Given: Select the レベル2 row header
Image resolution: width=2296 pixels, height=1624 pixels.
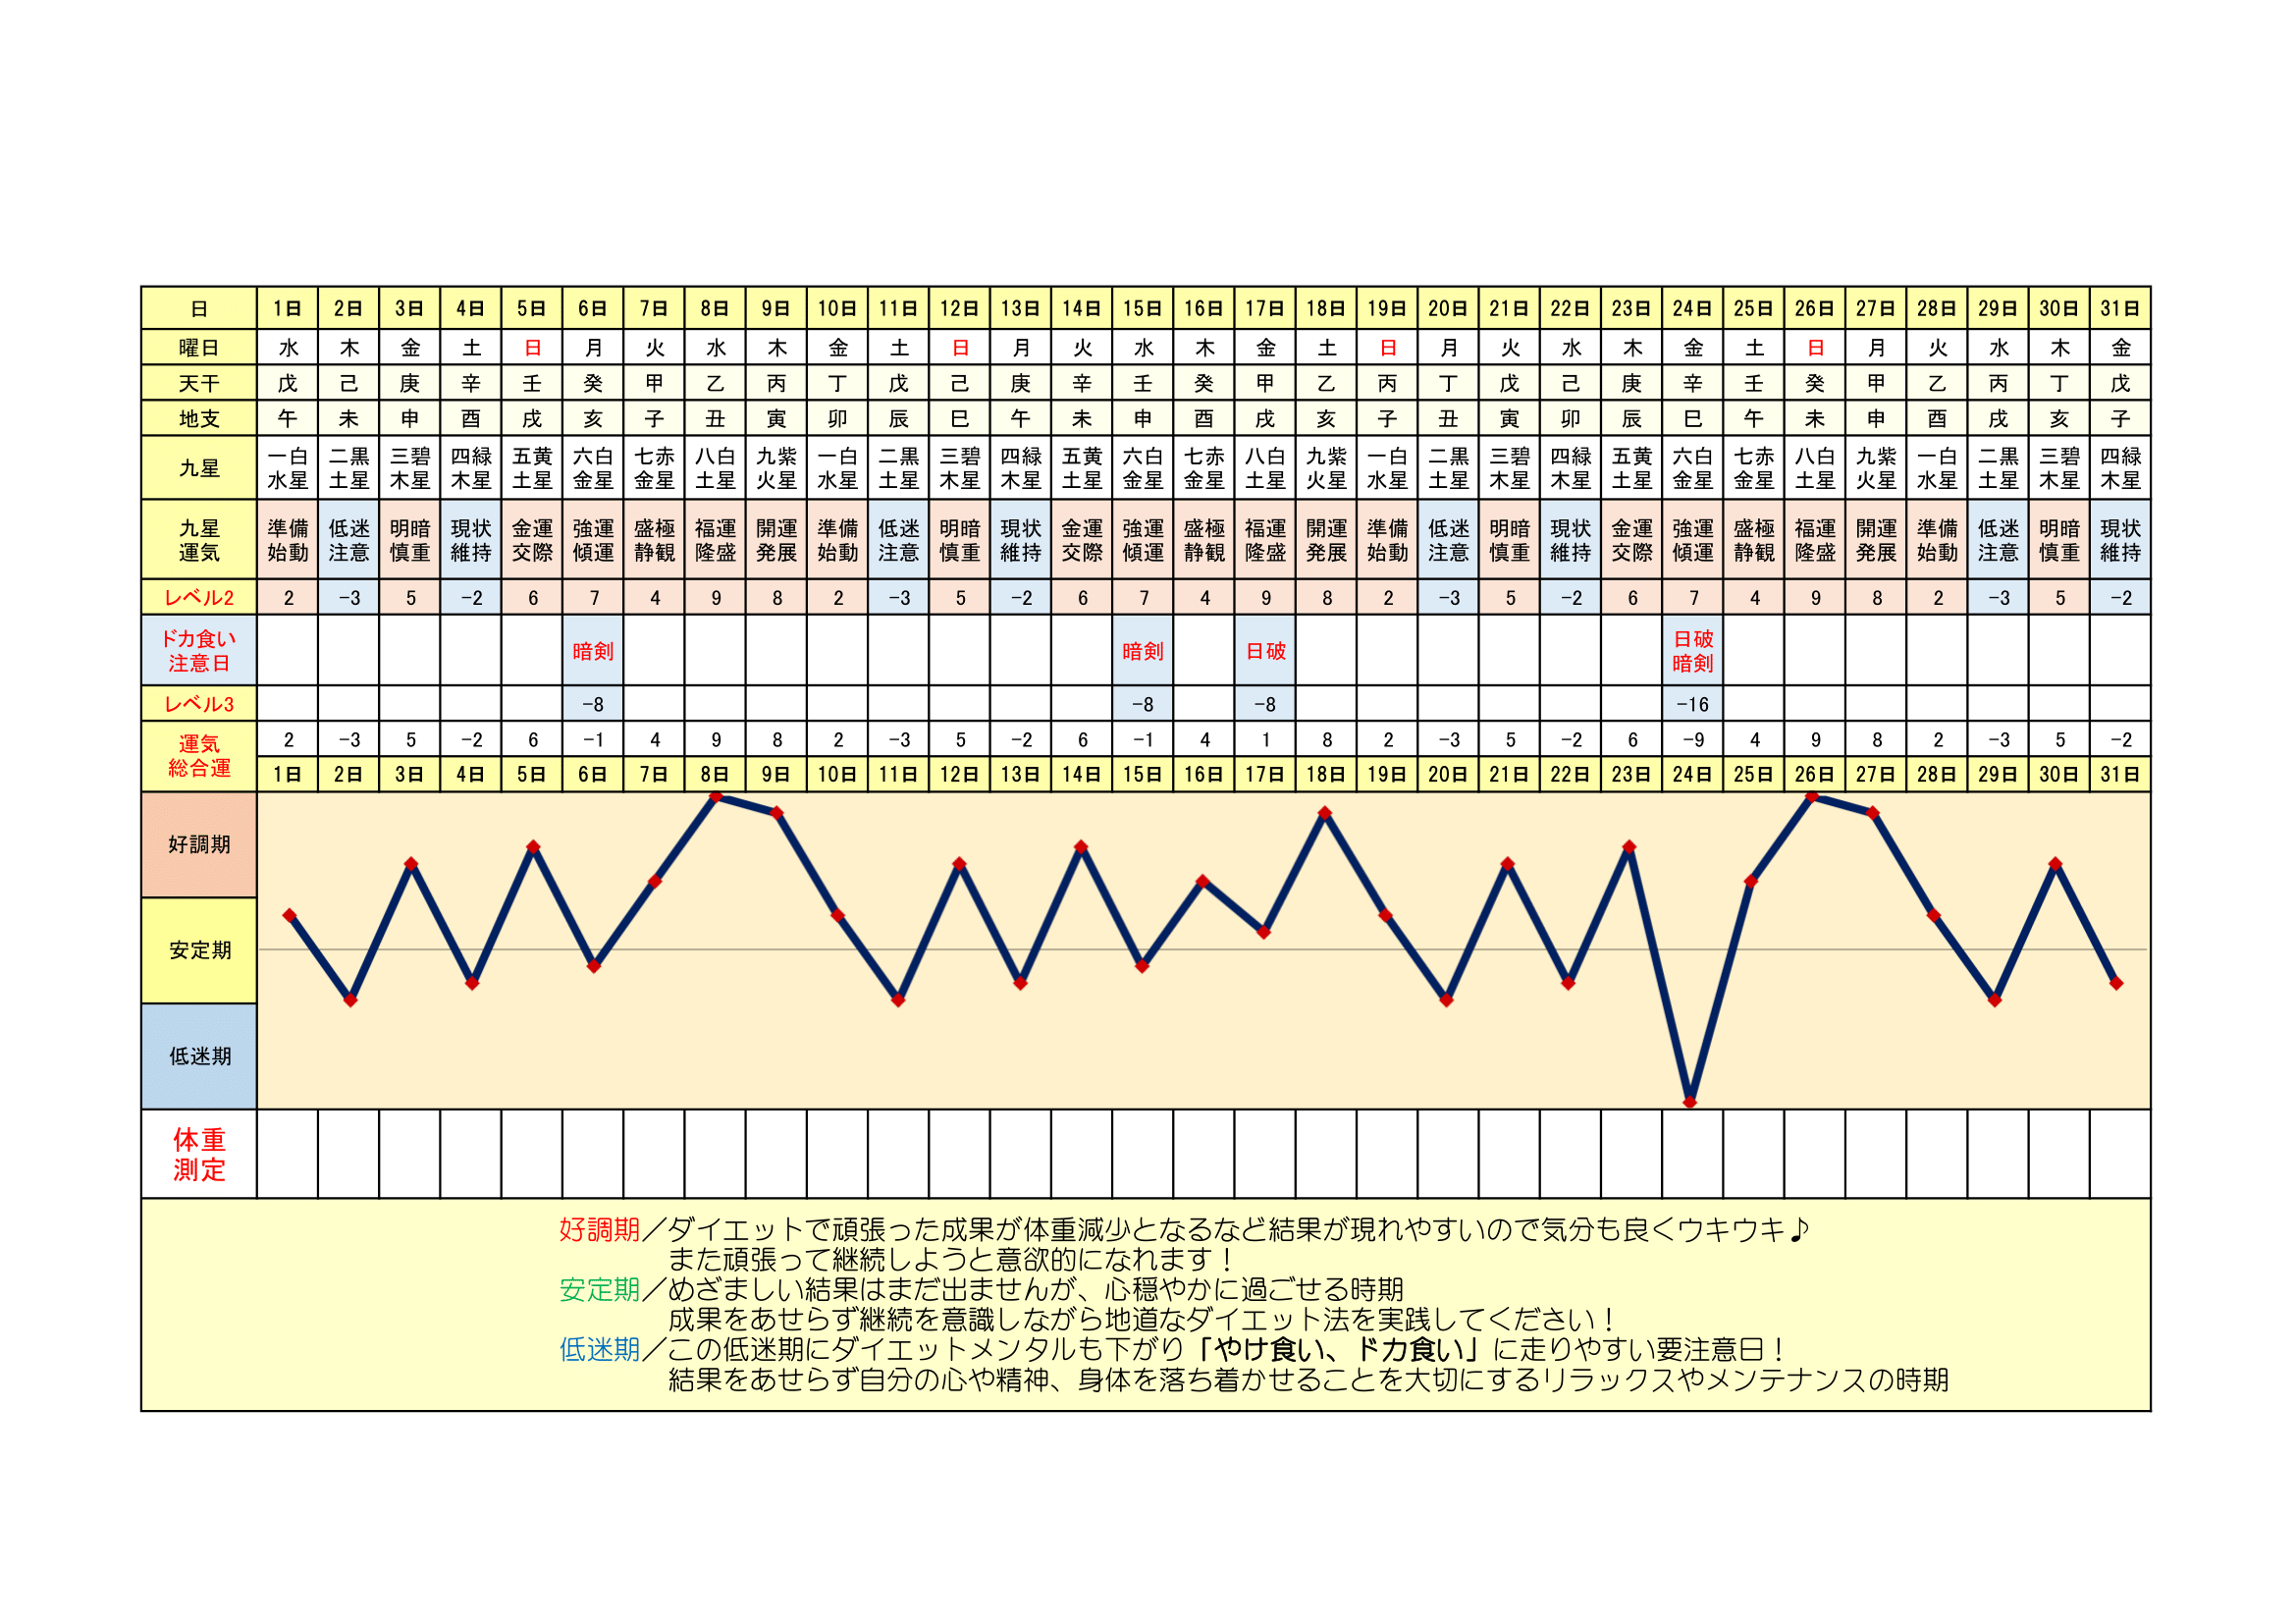Looking at the screenshot, I should click(199, 598).
